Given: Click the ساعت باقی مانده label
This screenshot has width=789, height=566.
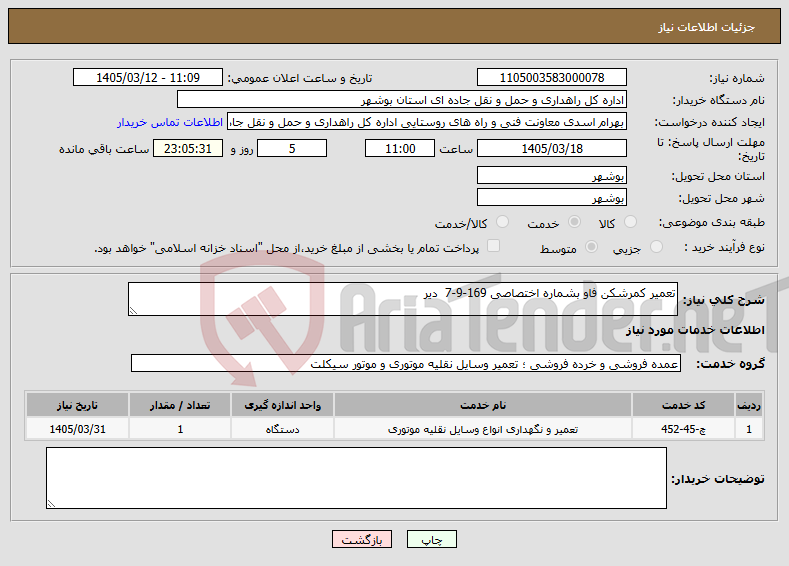Looking at the screenshot, I should 104,149.
